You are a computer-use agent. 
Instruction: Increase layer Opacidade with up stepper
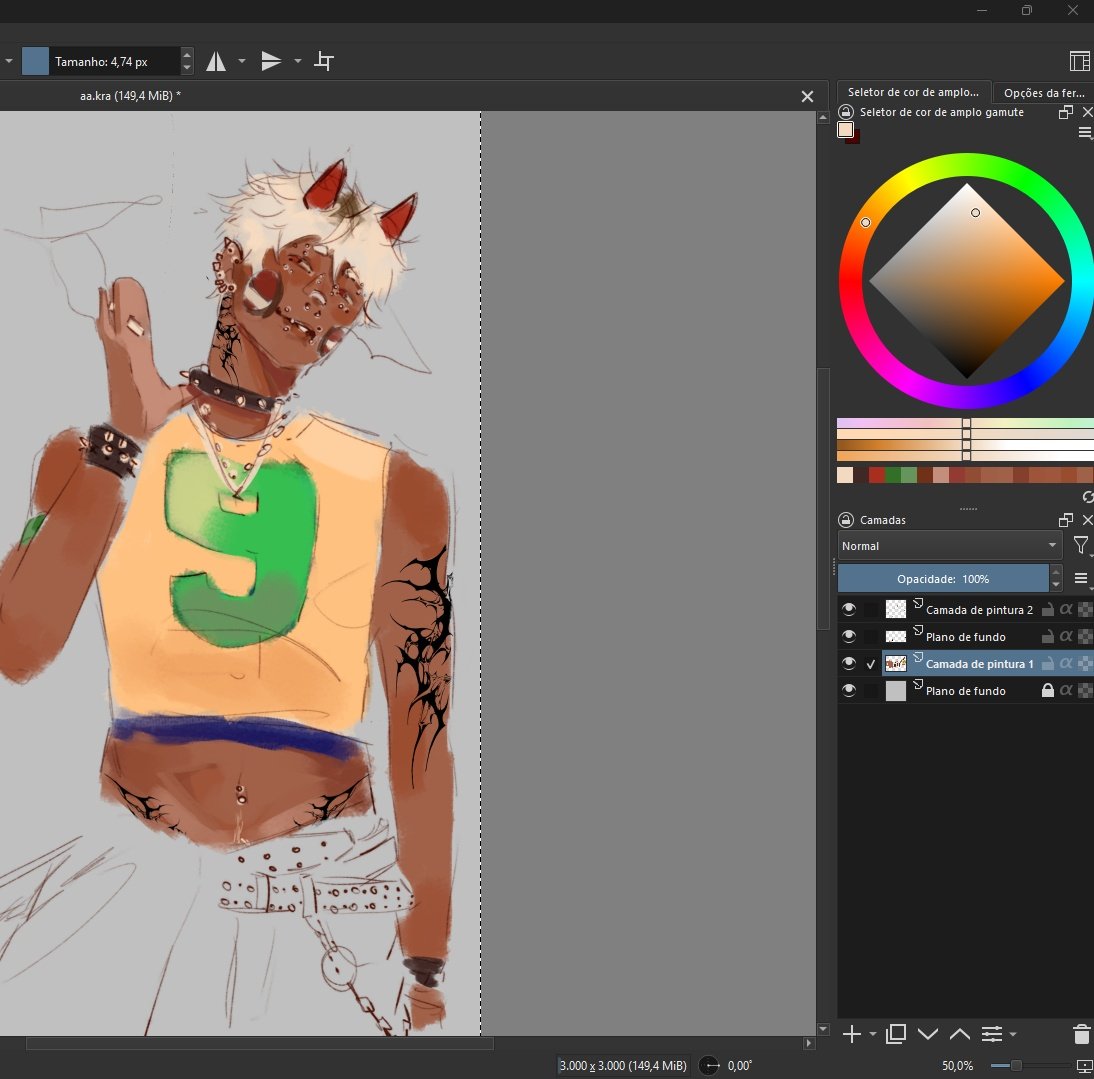(1056, 572)
